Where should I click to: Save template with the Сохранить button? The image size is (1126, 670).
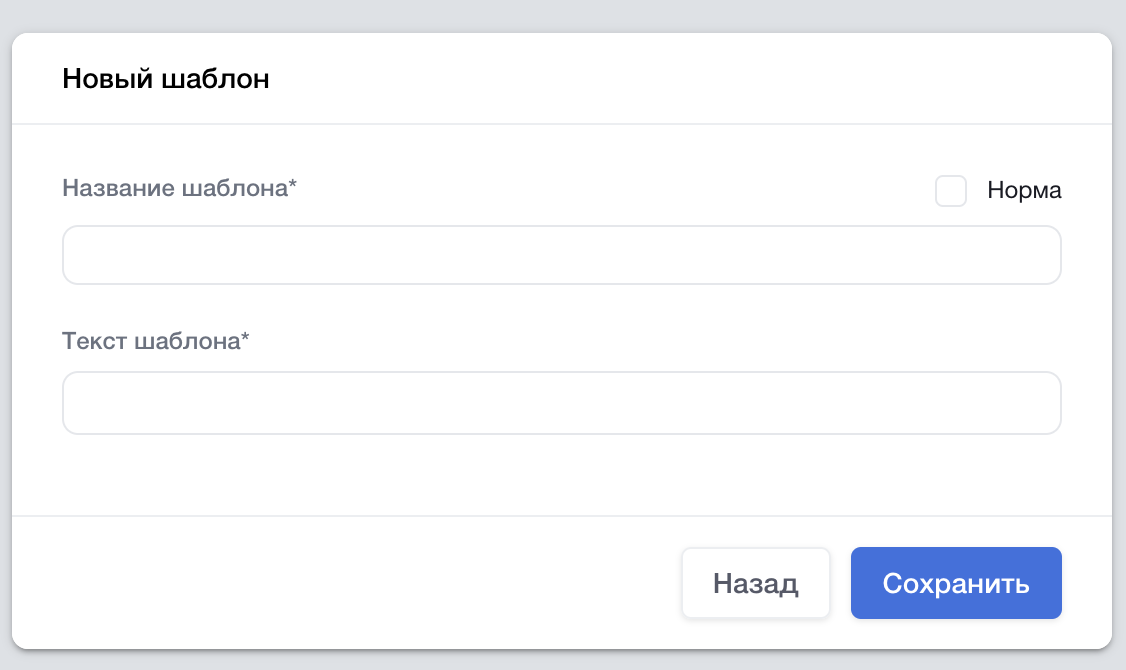pyautogui.click(x=956, y=583)
